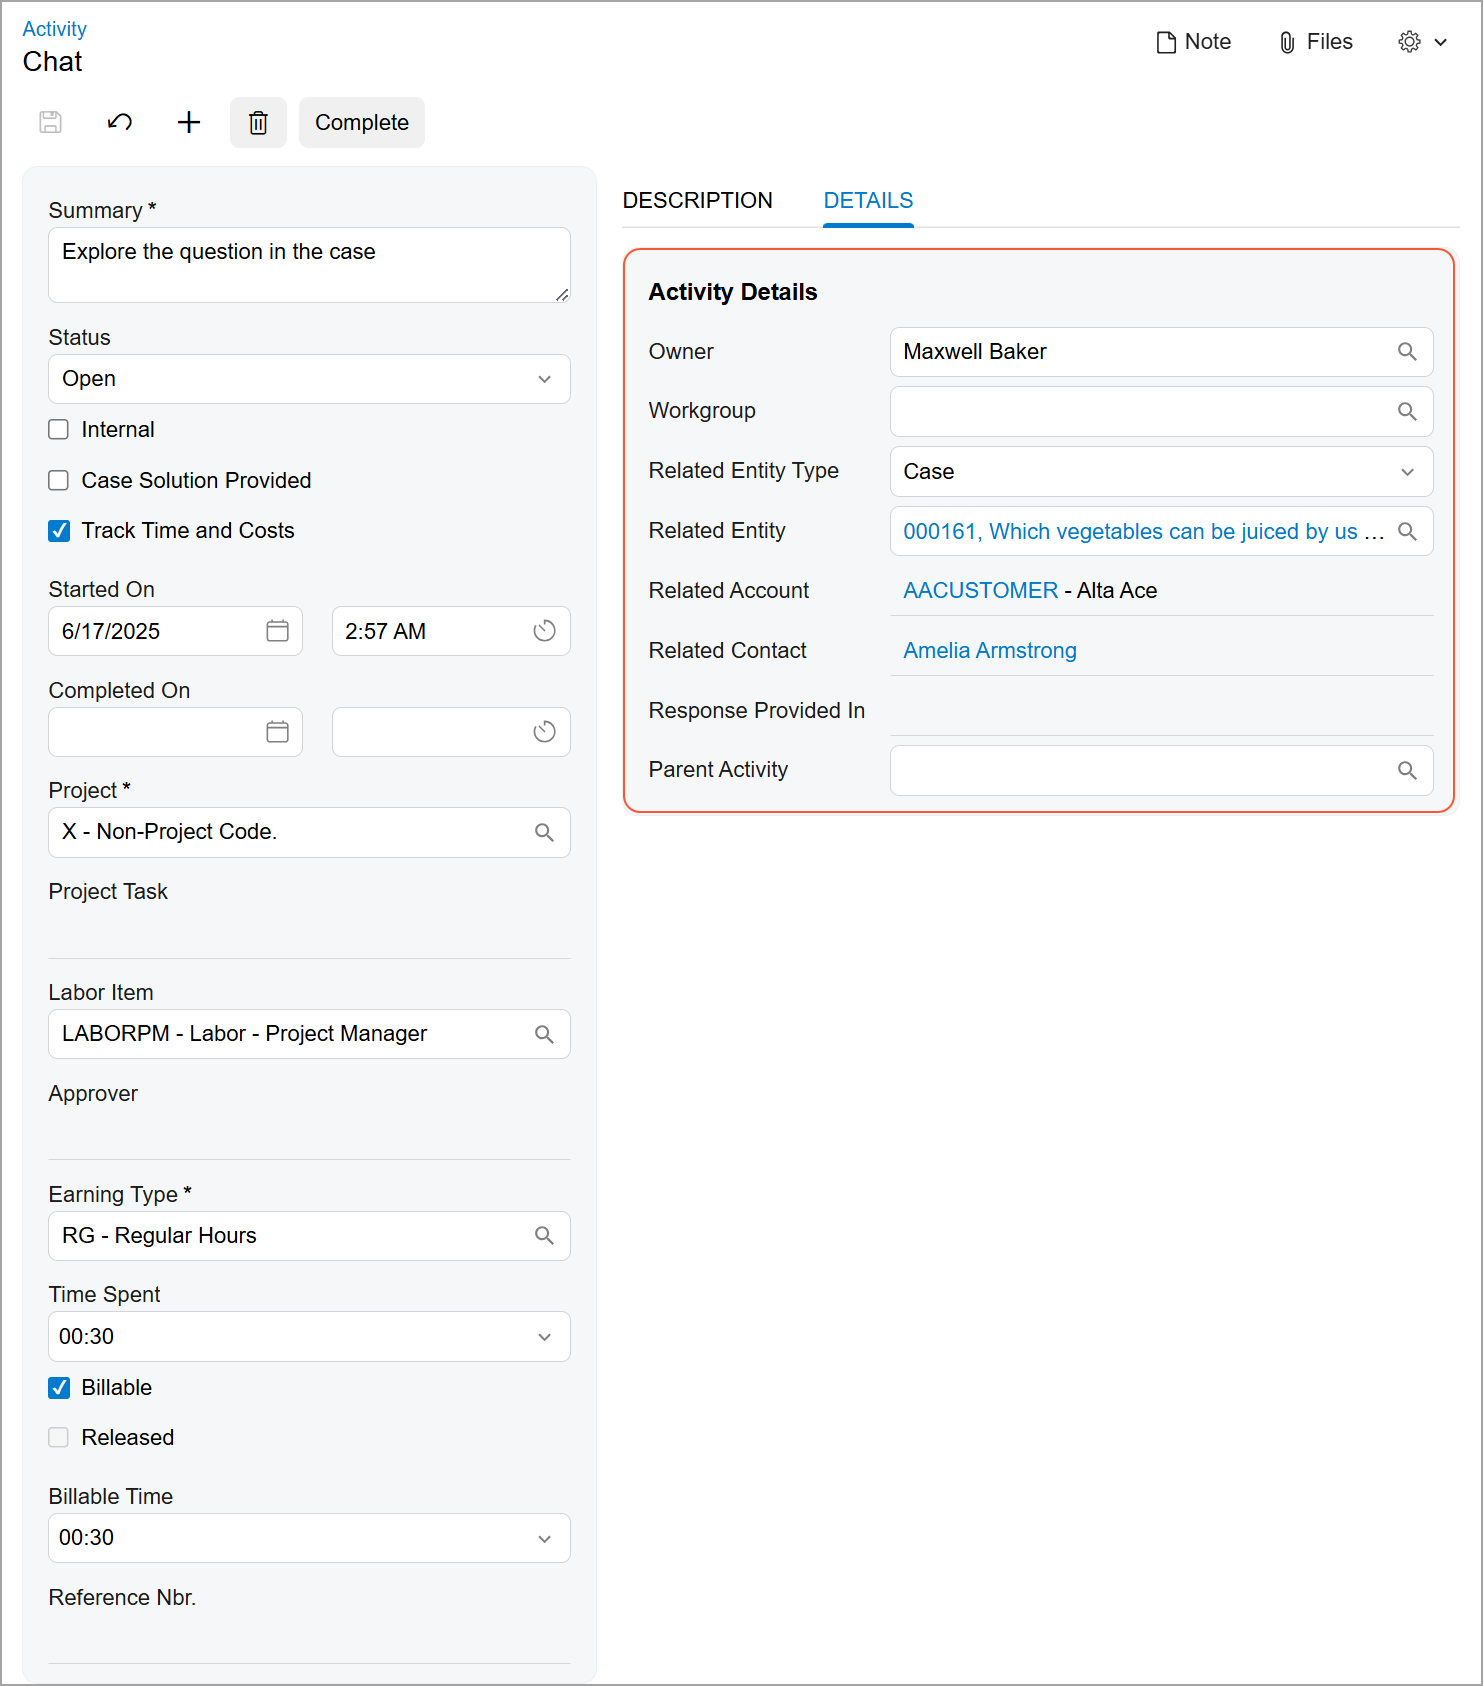1484x1686 pixels.
Task: Click the trash delete icon
Action: point(258,123)
